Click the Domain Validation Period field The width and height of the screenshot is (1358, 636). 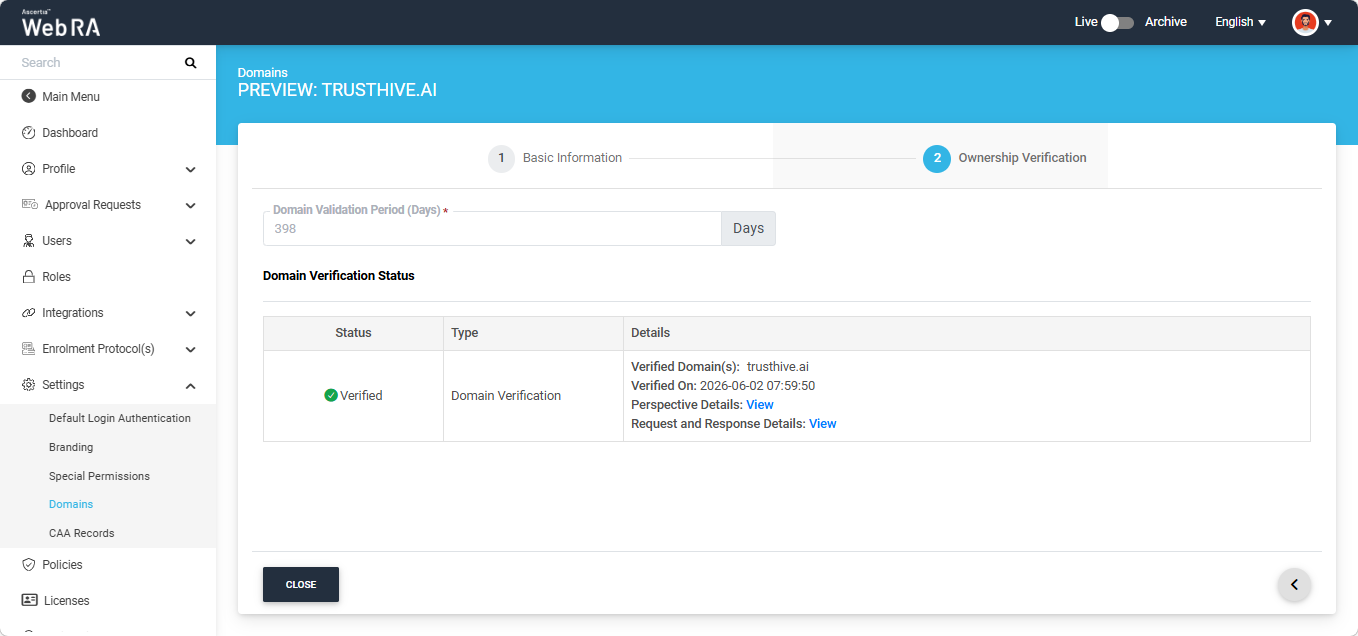click(x=492, y=228)
